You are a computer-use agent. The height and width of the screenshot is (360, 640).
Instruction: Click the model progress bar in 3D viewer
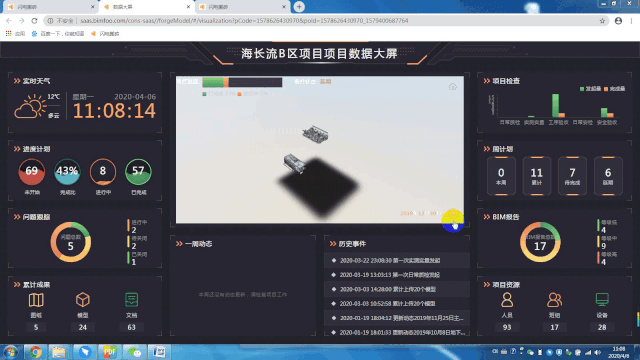coord(242,82)
